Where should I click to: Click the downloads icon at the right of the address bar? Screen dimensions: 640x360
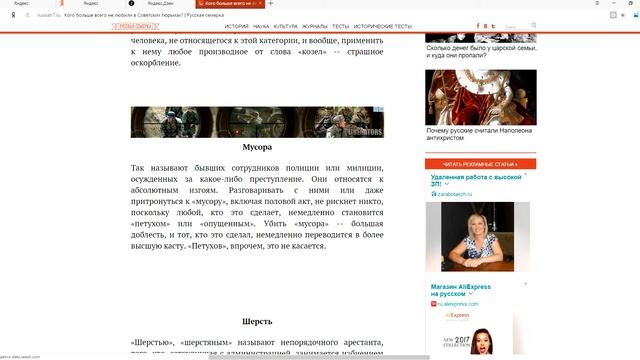636,15
